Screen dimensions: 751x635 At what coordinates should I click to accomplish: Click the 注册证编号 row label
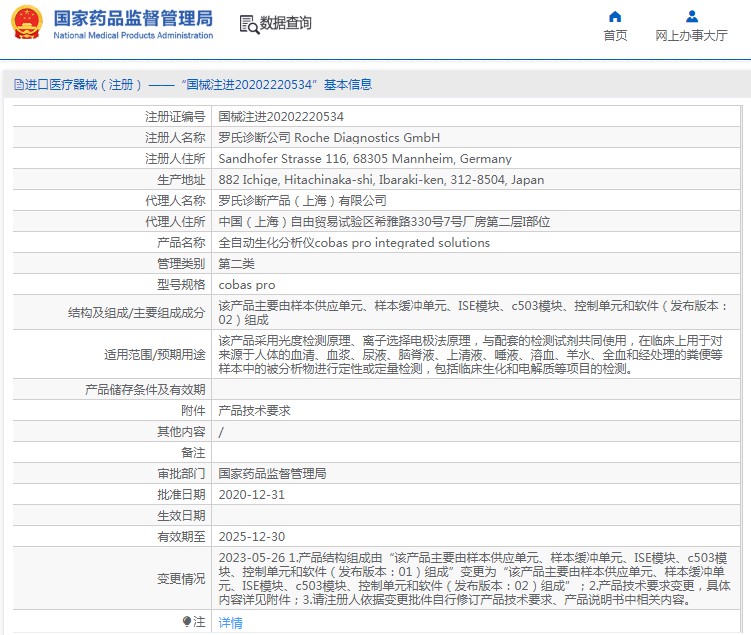click(x=175, y=116)
